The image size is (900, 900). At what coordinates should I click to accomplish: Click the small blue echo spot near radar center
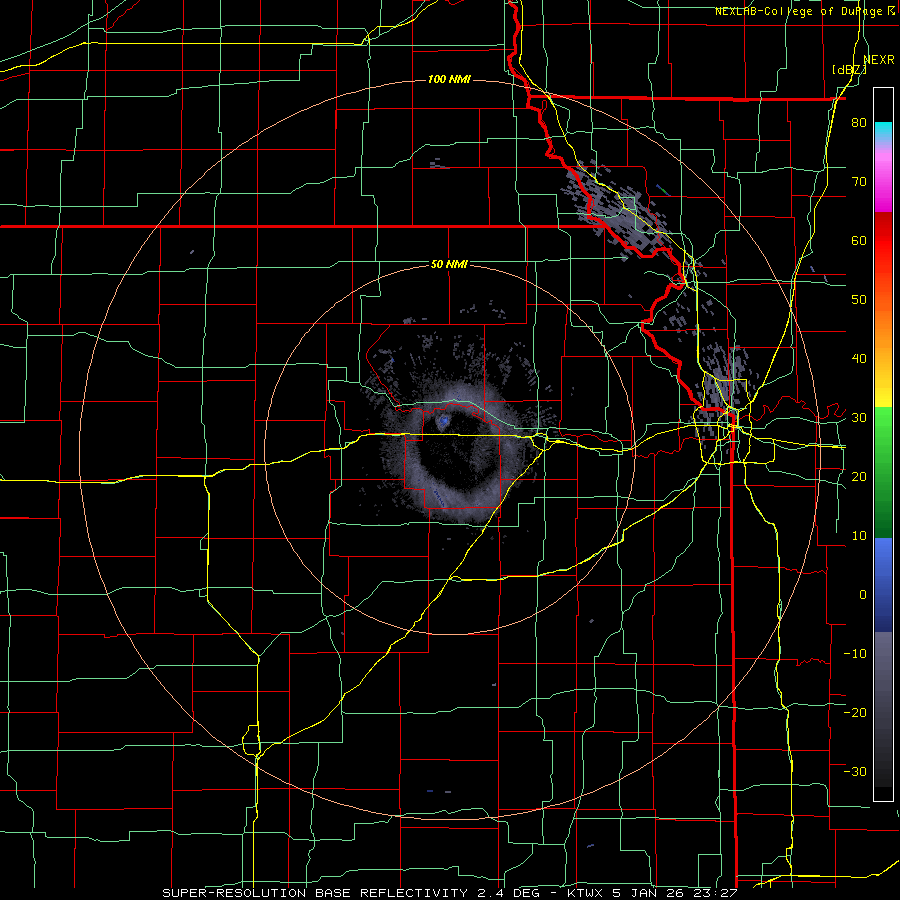[443, 422]
